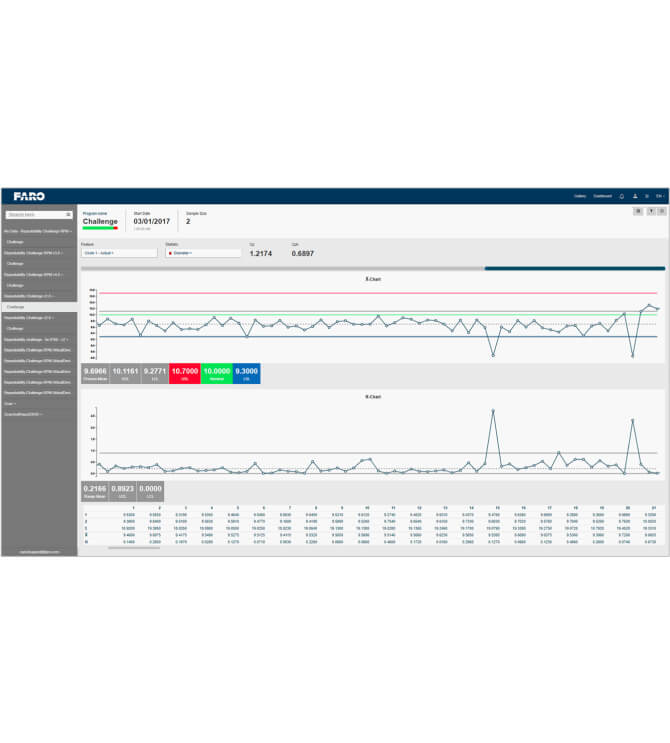
Task: Click the filter icon button
Action: point(650,211)
